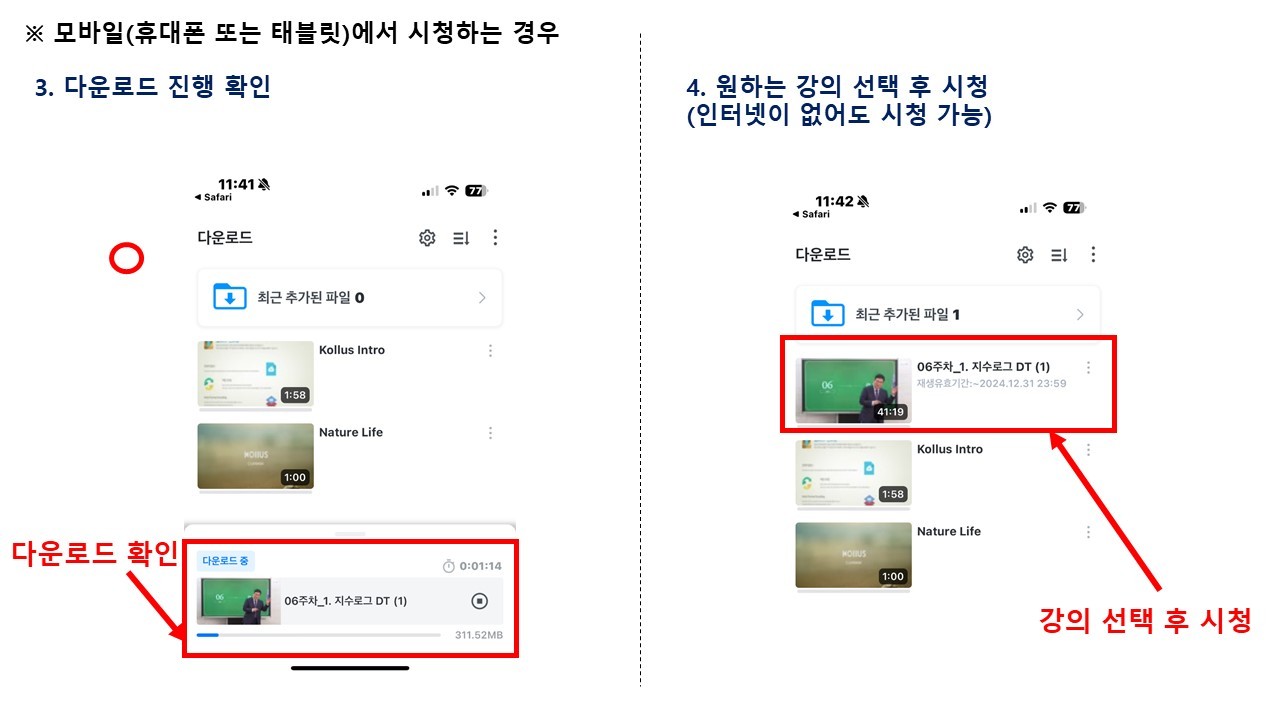
Task: Click the download folder icon showing 1 file
Action: 828,314
